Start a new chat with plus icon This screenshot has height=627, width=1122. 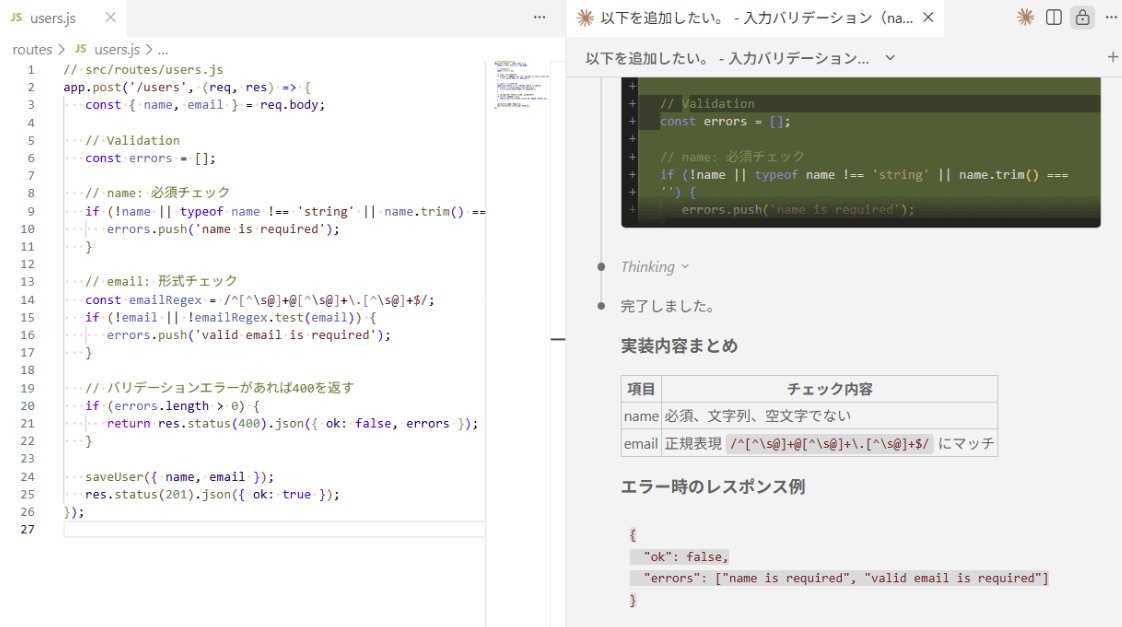[x=1112, y=57]
